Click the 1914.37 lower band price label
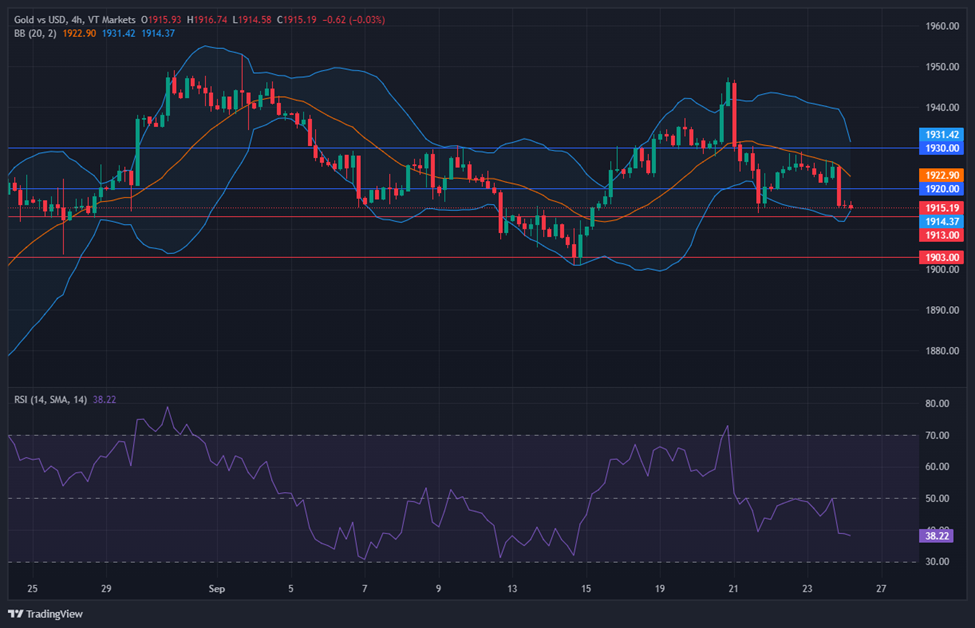 pos(941,221)
